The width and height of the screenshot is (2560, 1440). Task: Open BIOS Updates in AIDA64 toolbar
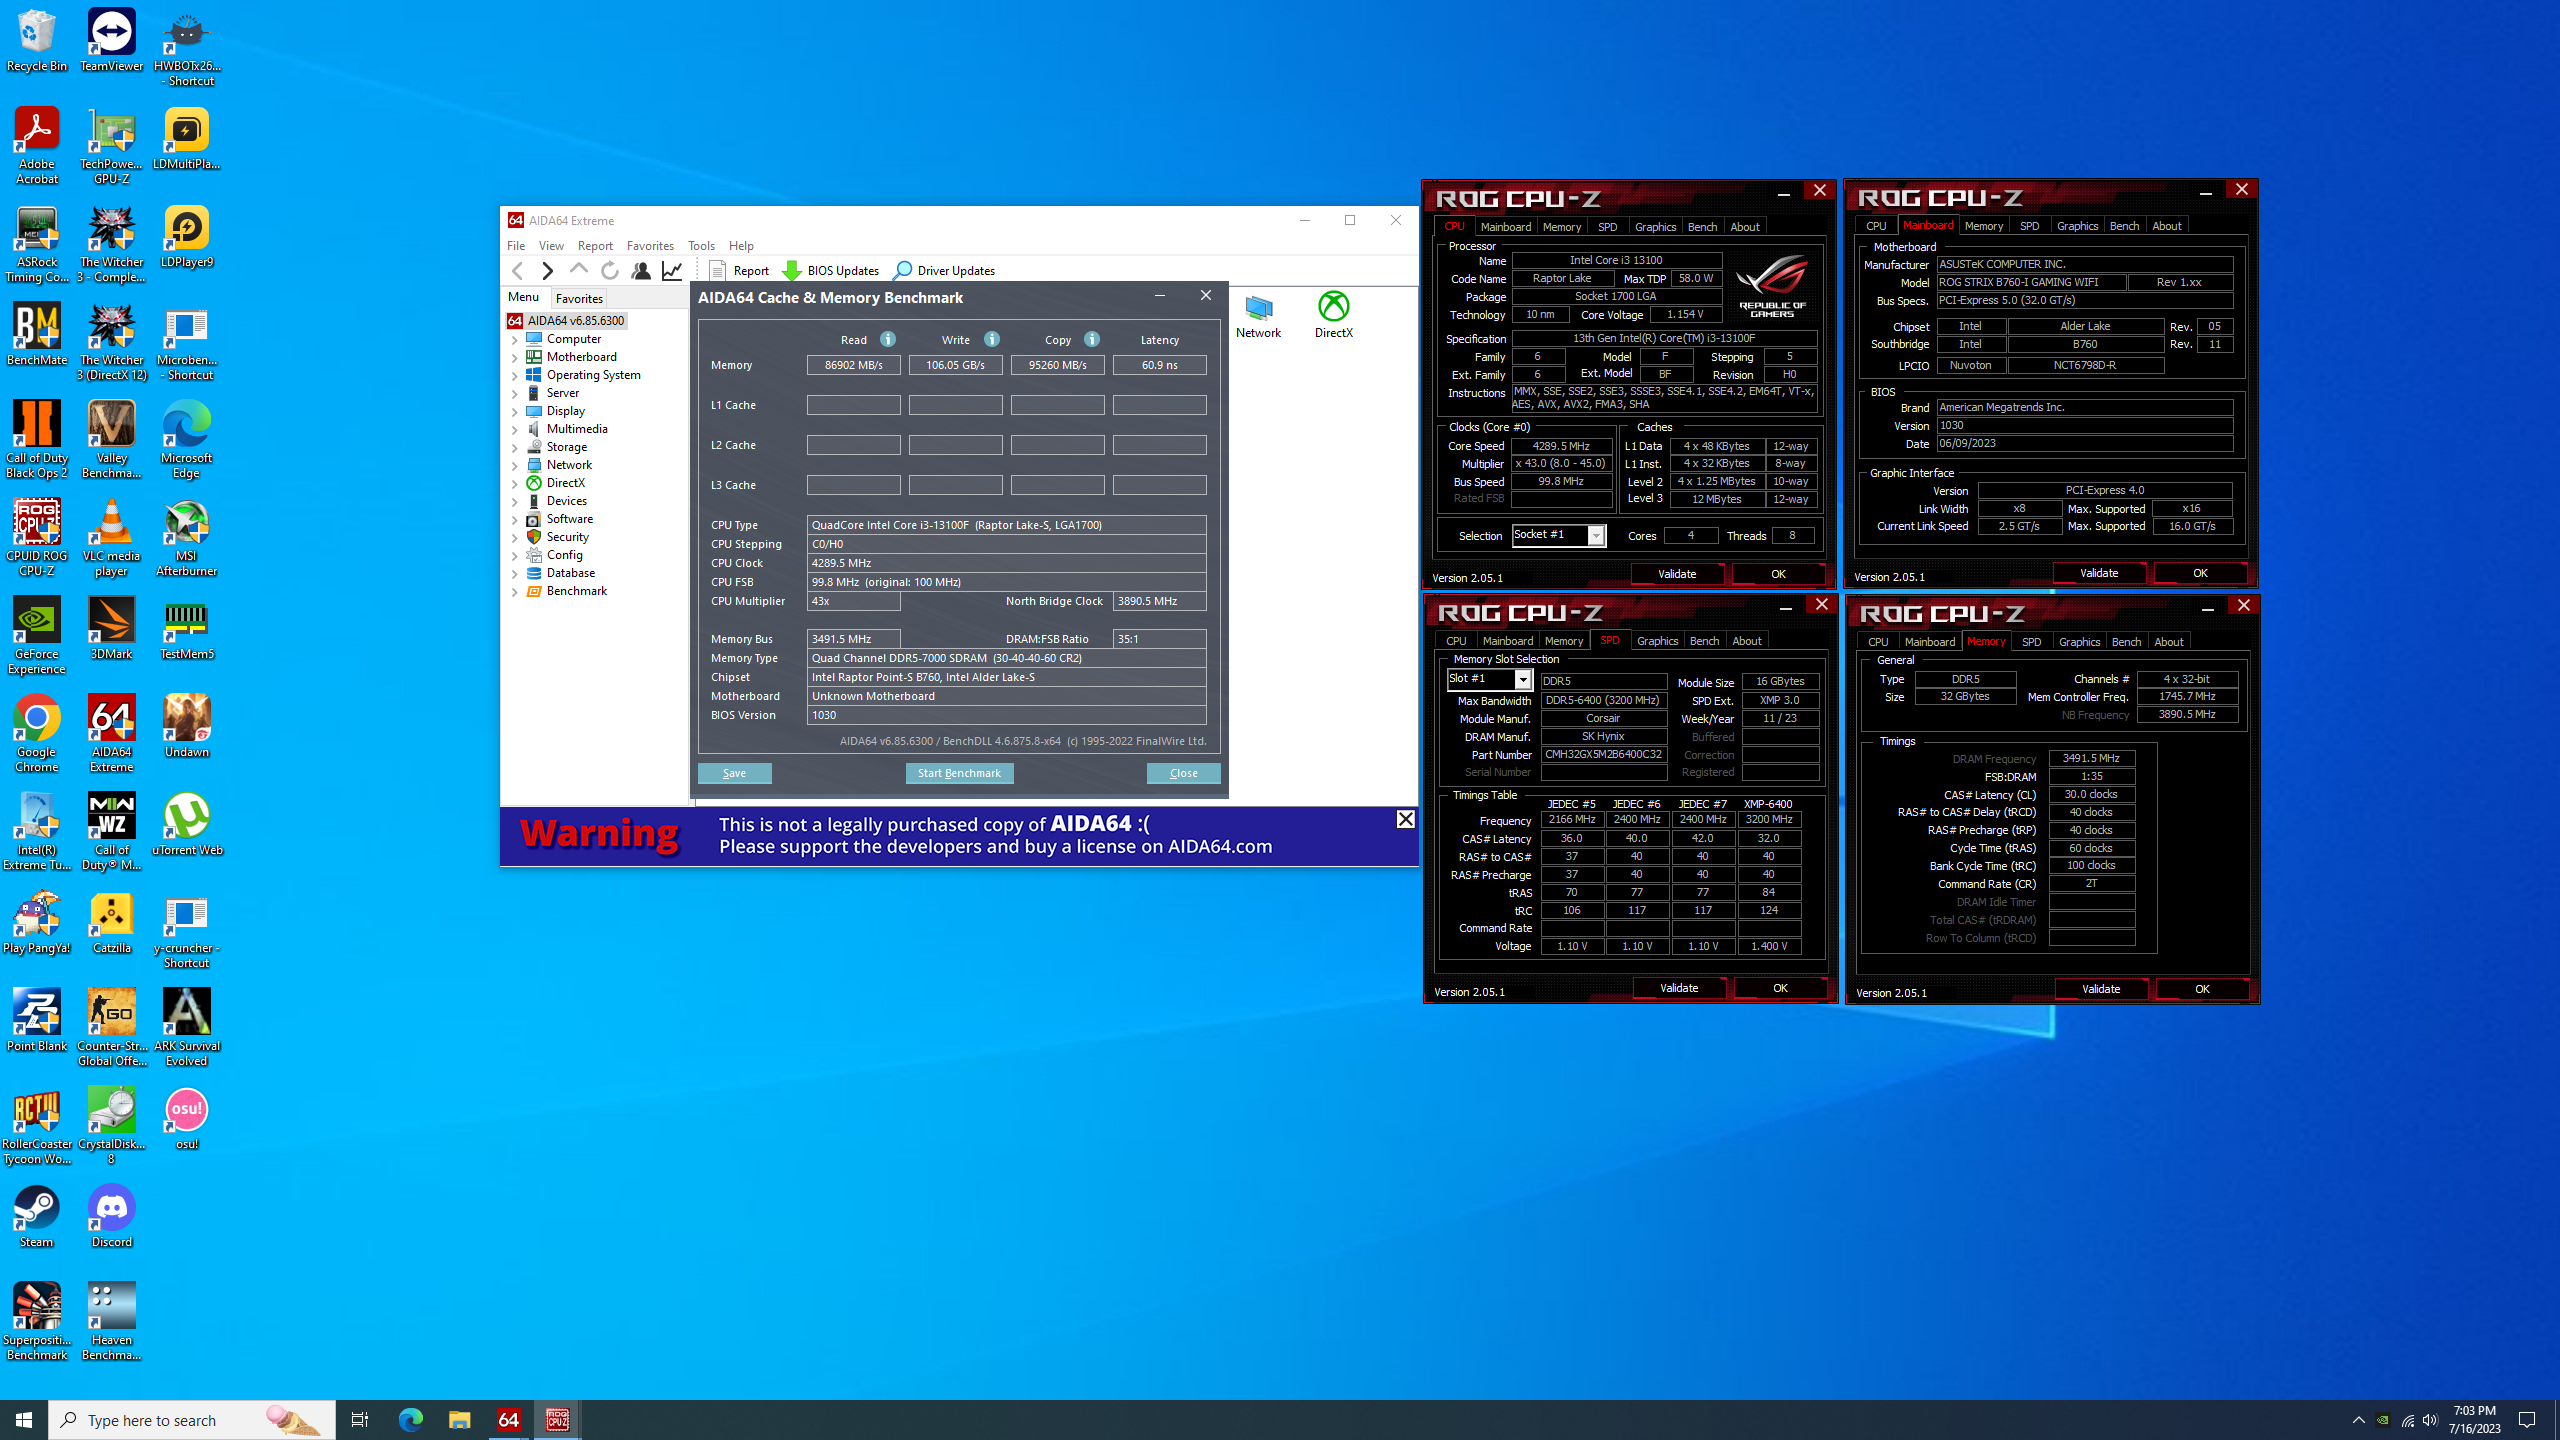point(831,270)
